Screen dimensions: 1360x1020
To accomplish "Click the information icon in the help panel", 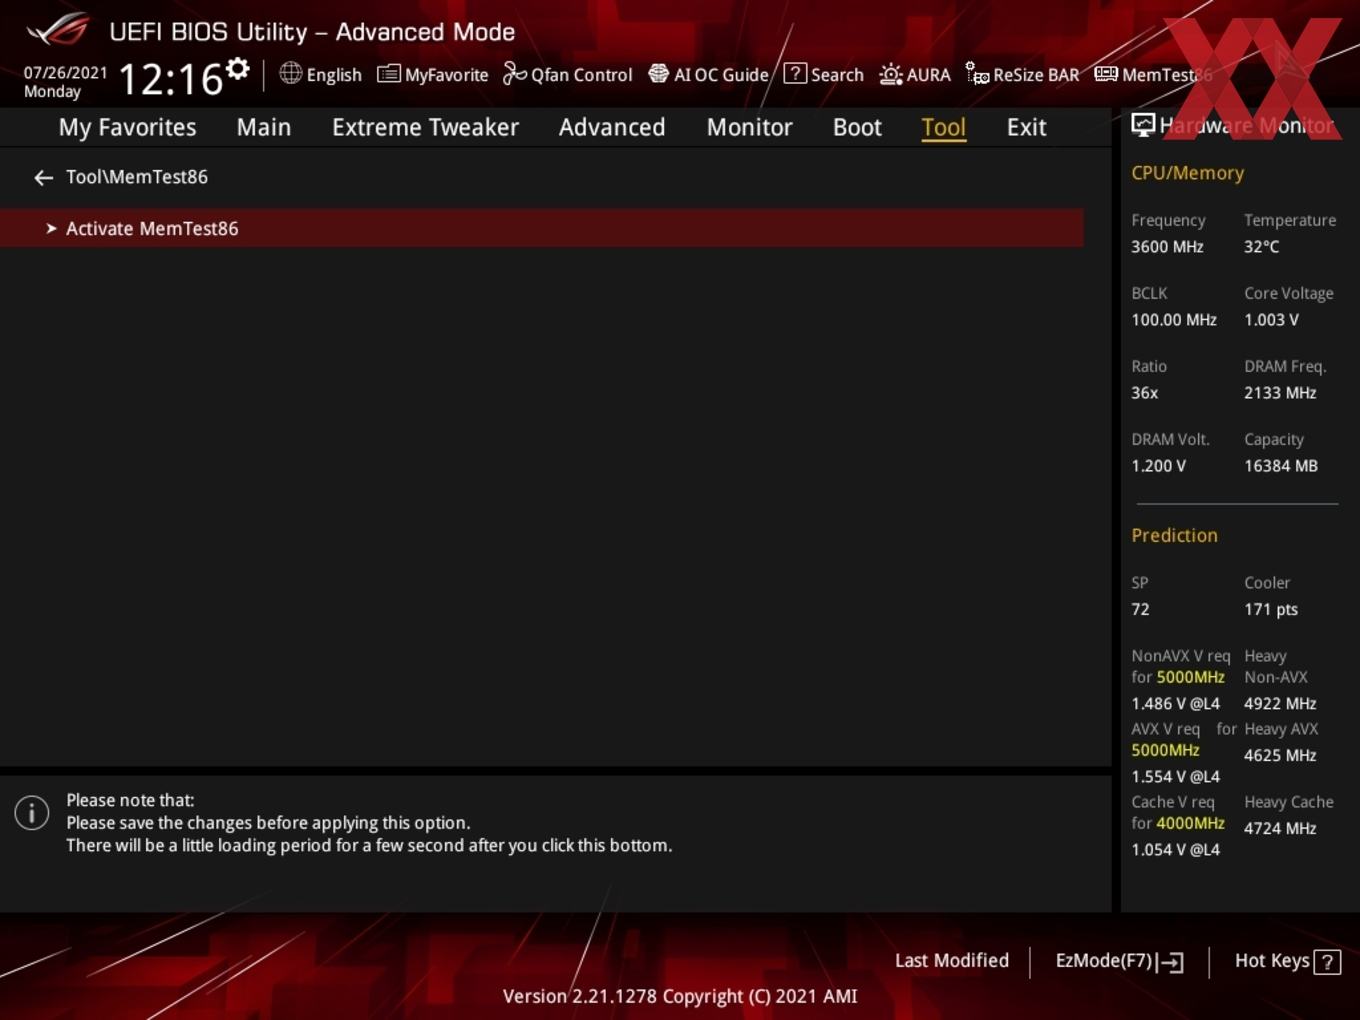I will click(32, 813).
